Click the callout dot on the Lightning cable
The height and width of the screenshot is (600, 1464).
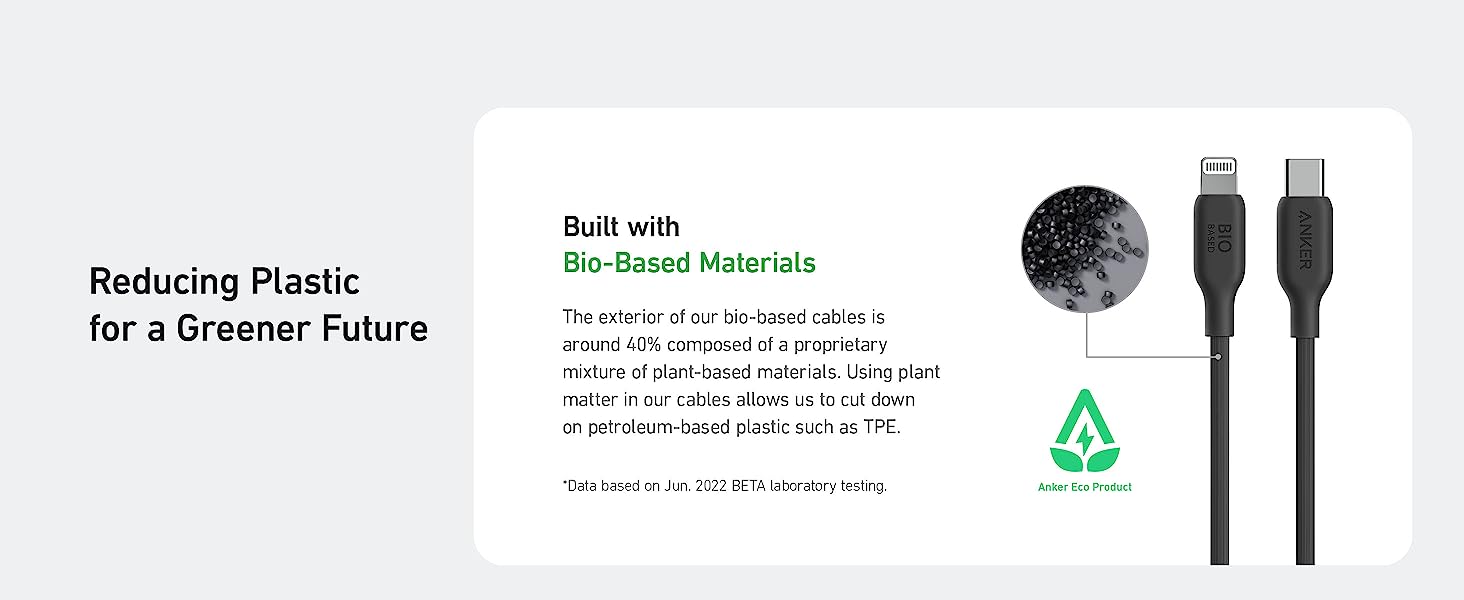(1219, 356)
